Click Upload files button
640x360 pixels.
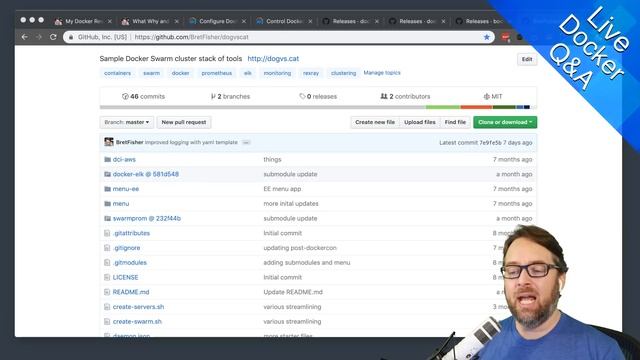[420, 122]
